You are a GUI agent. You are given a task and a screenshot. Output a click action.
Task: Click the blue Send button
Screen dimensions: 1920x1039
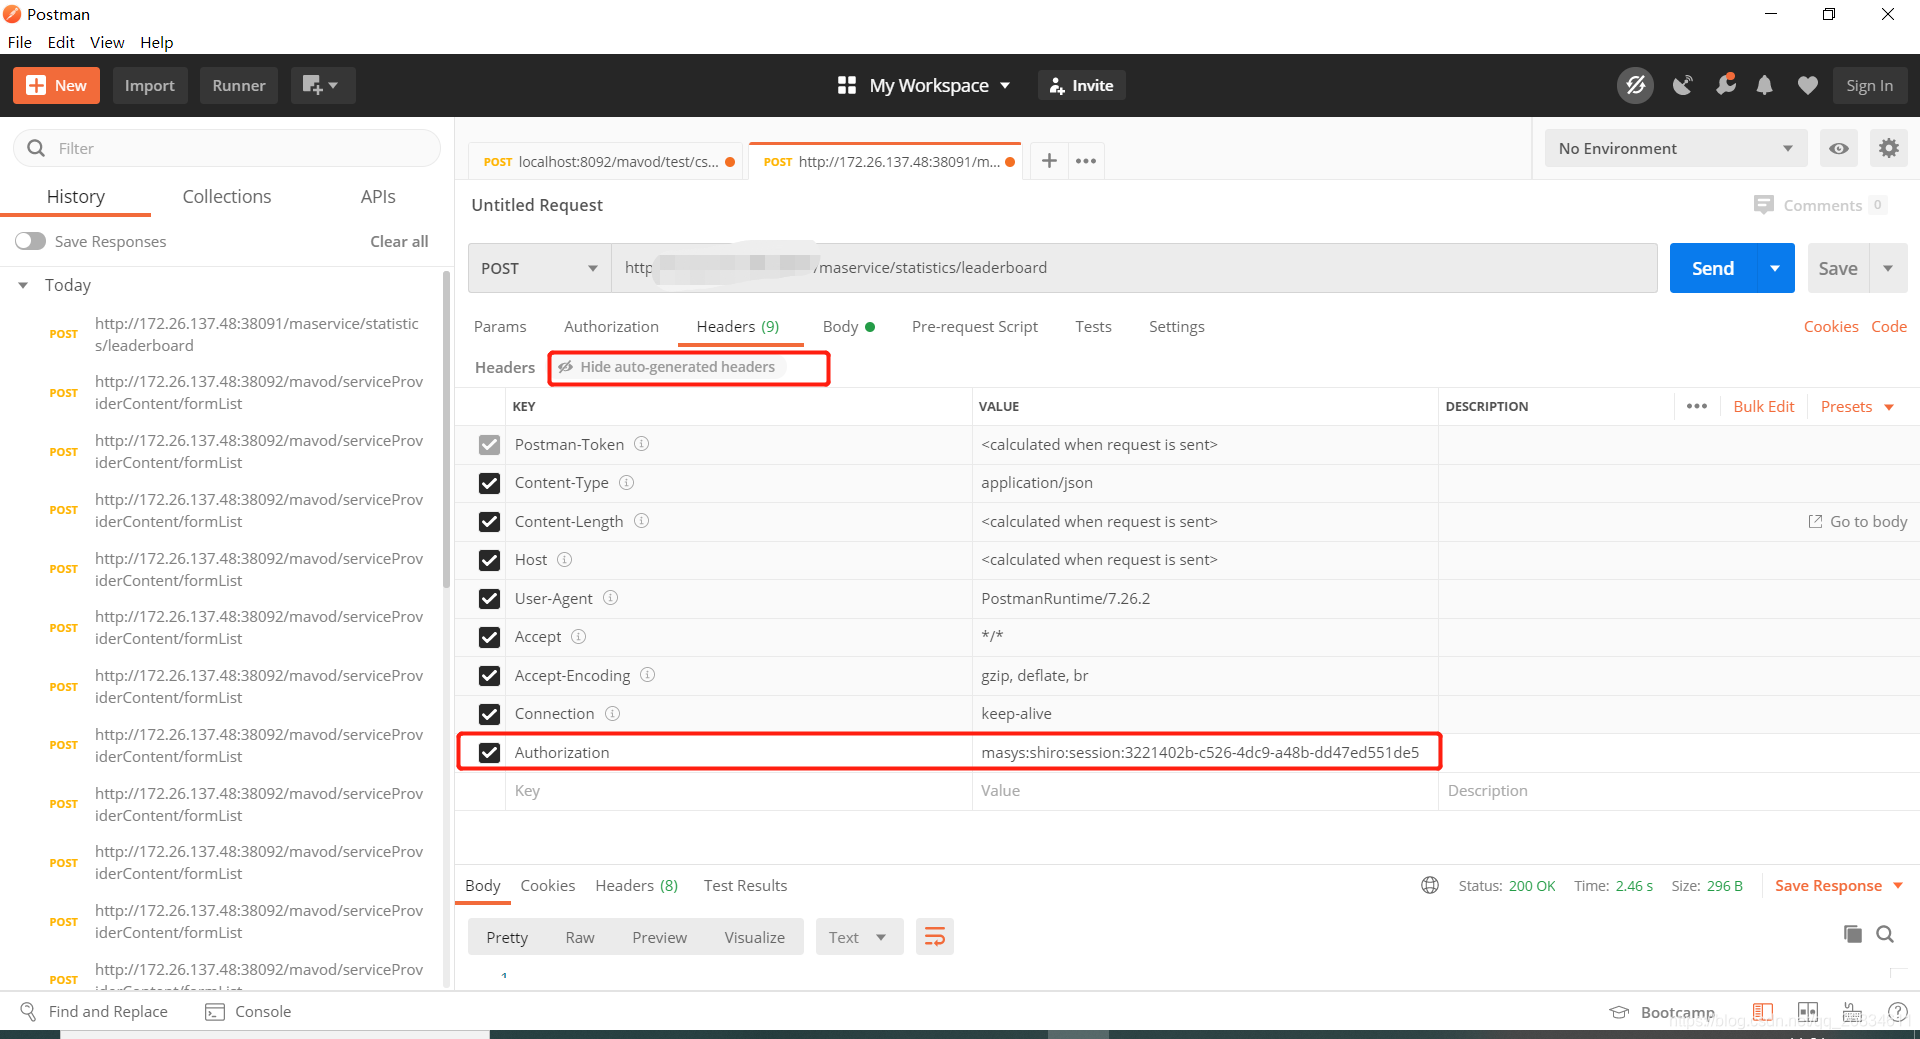(1713, 268)
